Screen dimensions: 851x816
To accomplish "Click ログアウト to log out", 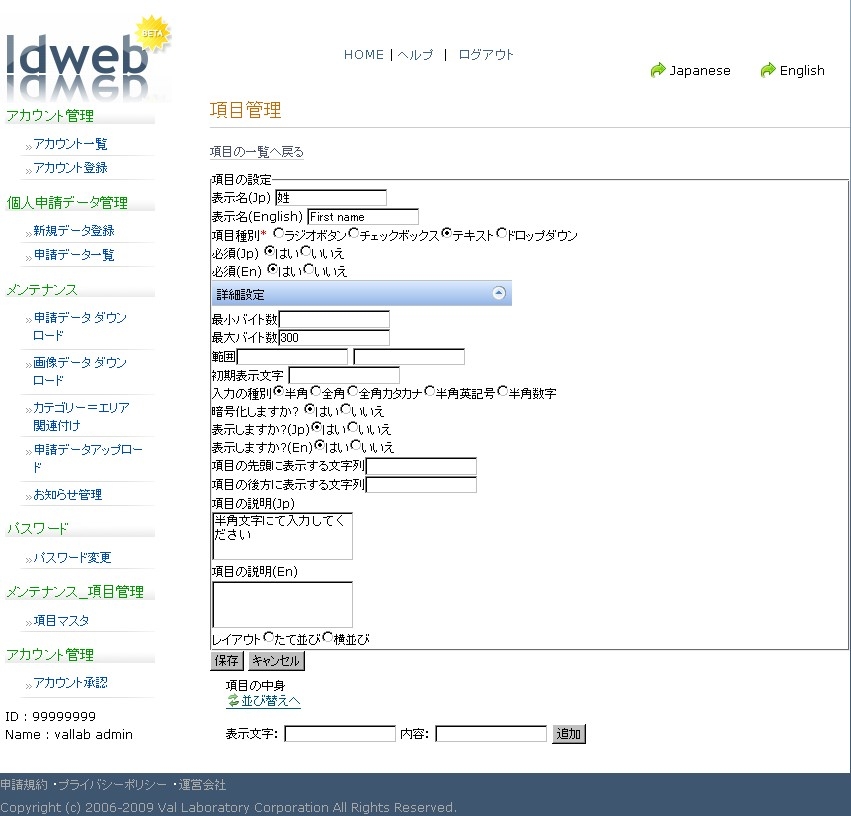I will (486, 55).
